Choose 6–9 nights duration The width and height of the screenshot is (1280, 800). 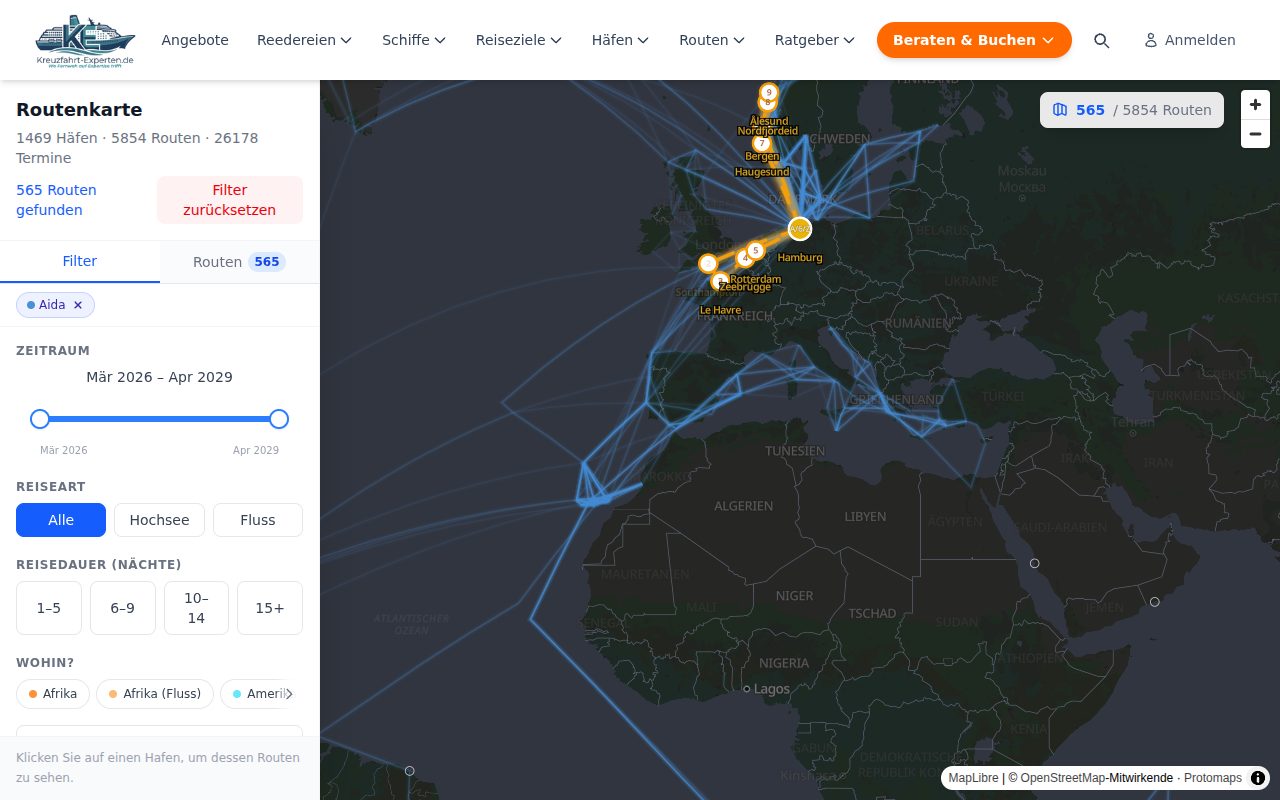(x=123, y=608)
